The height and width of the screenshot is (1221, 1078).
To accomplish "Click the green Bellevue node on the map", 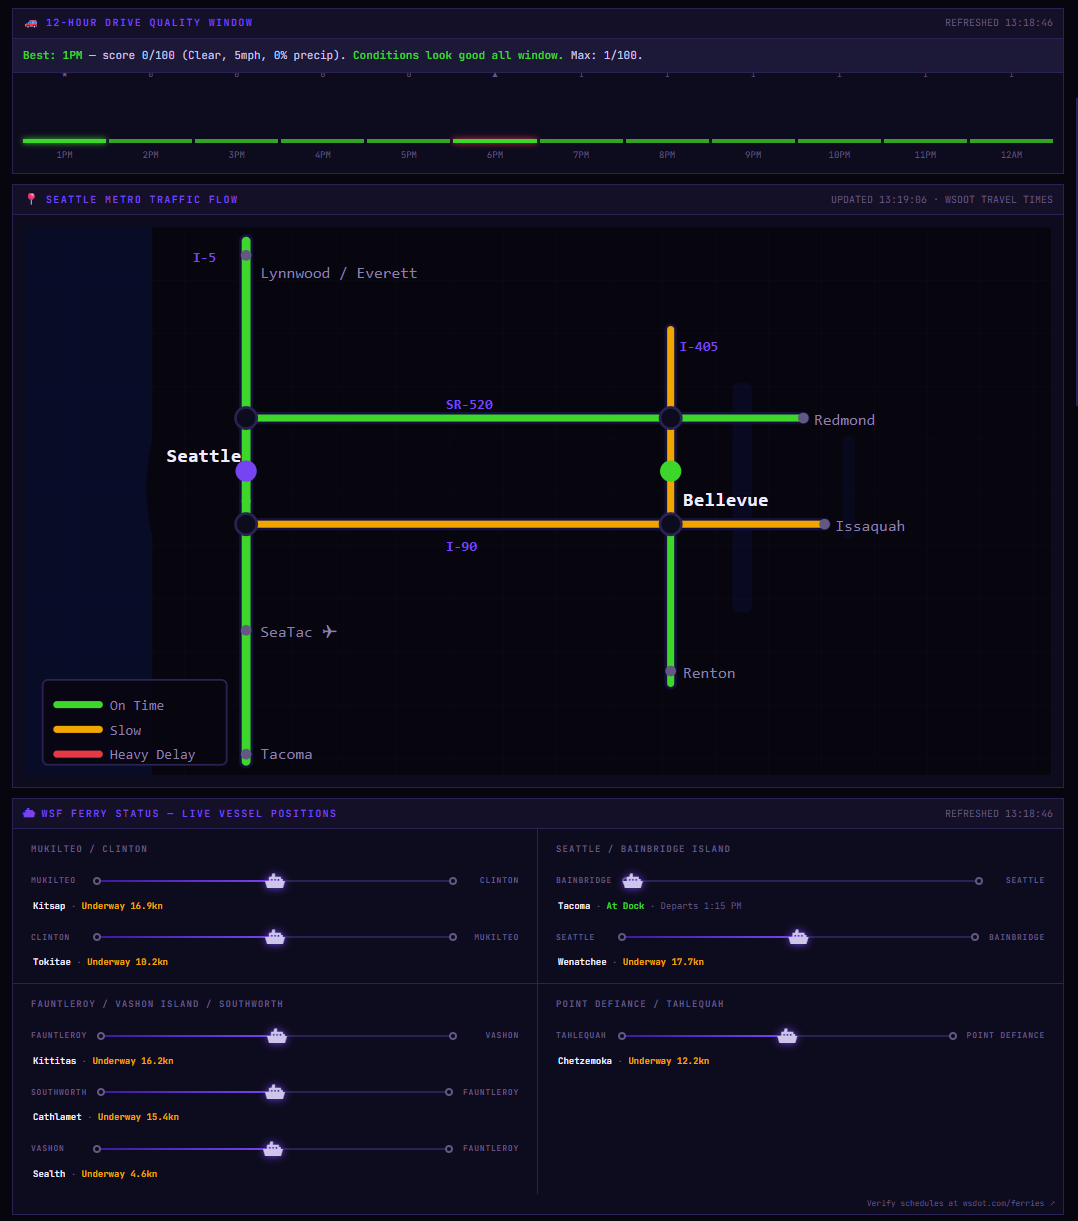I will coord(670,471).
